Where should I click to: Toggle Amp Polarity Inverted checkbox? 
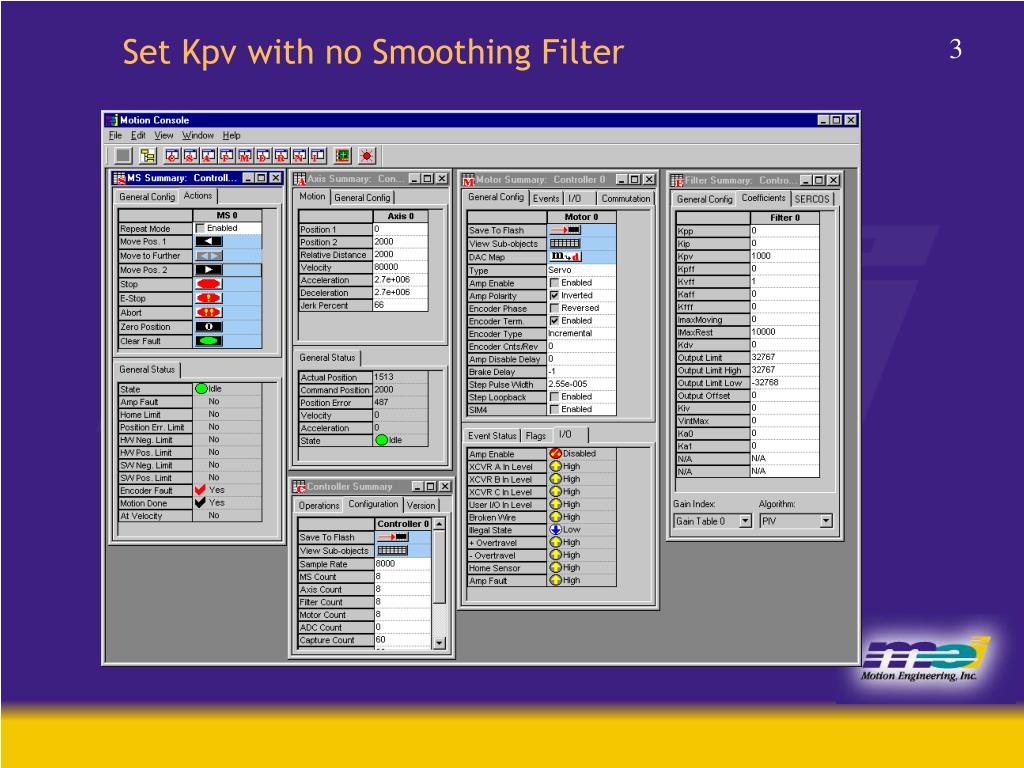[x=554, y=295]
